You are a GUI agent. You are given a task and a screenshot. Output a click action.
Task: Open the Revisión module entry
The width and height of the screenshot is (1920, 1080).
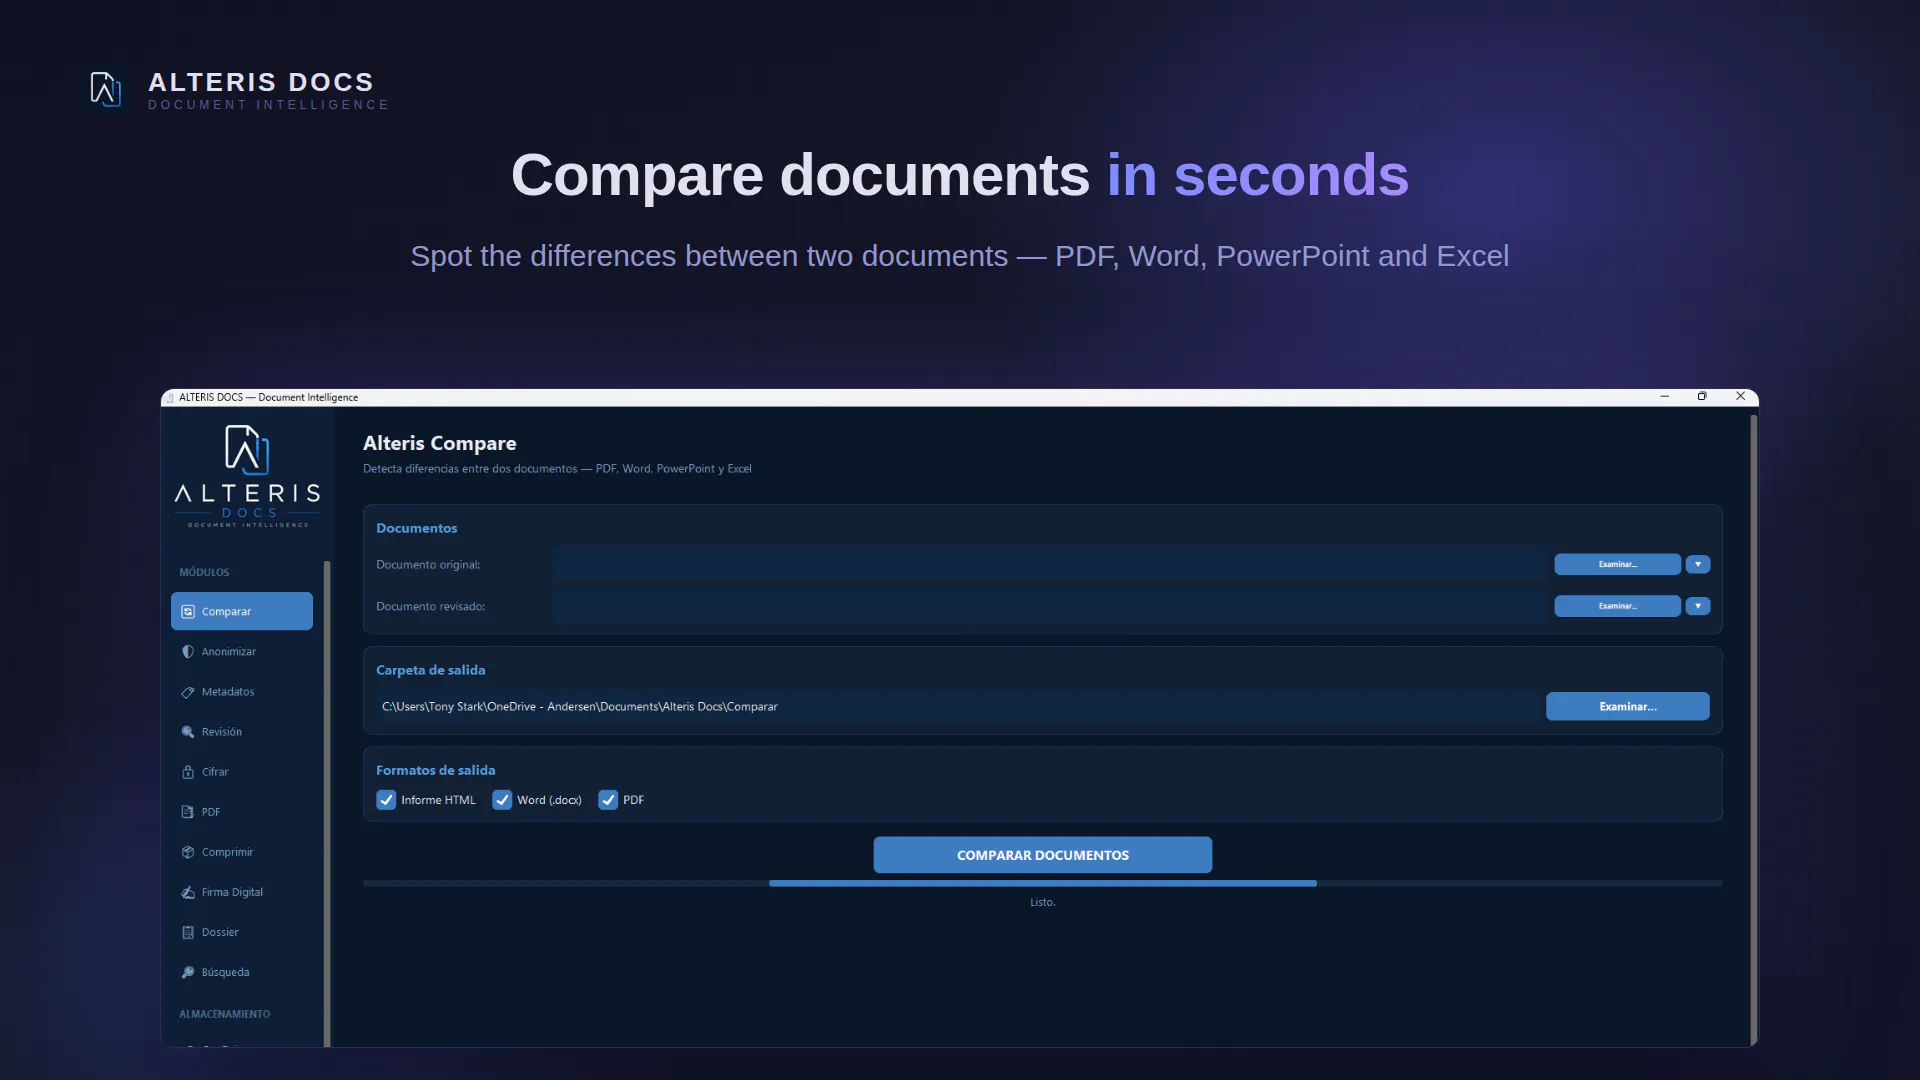tap(242, 732)
